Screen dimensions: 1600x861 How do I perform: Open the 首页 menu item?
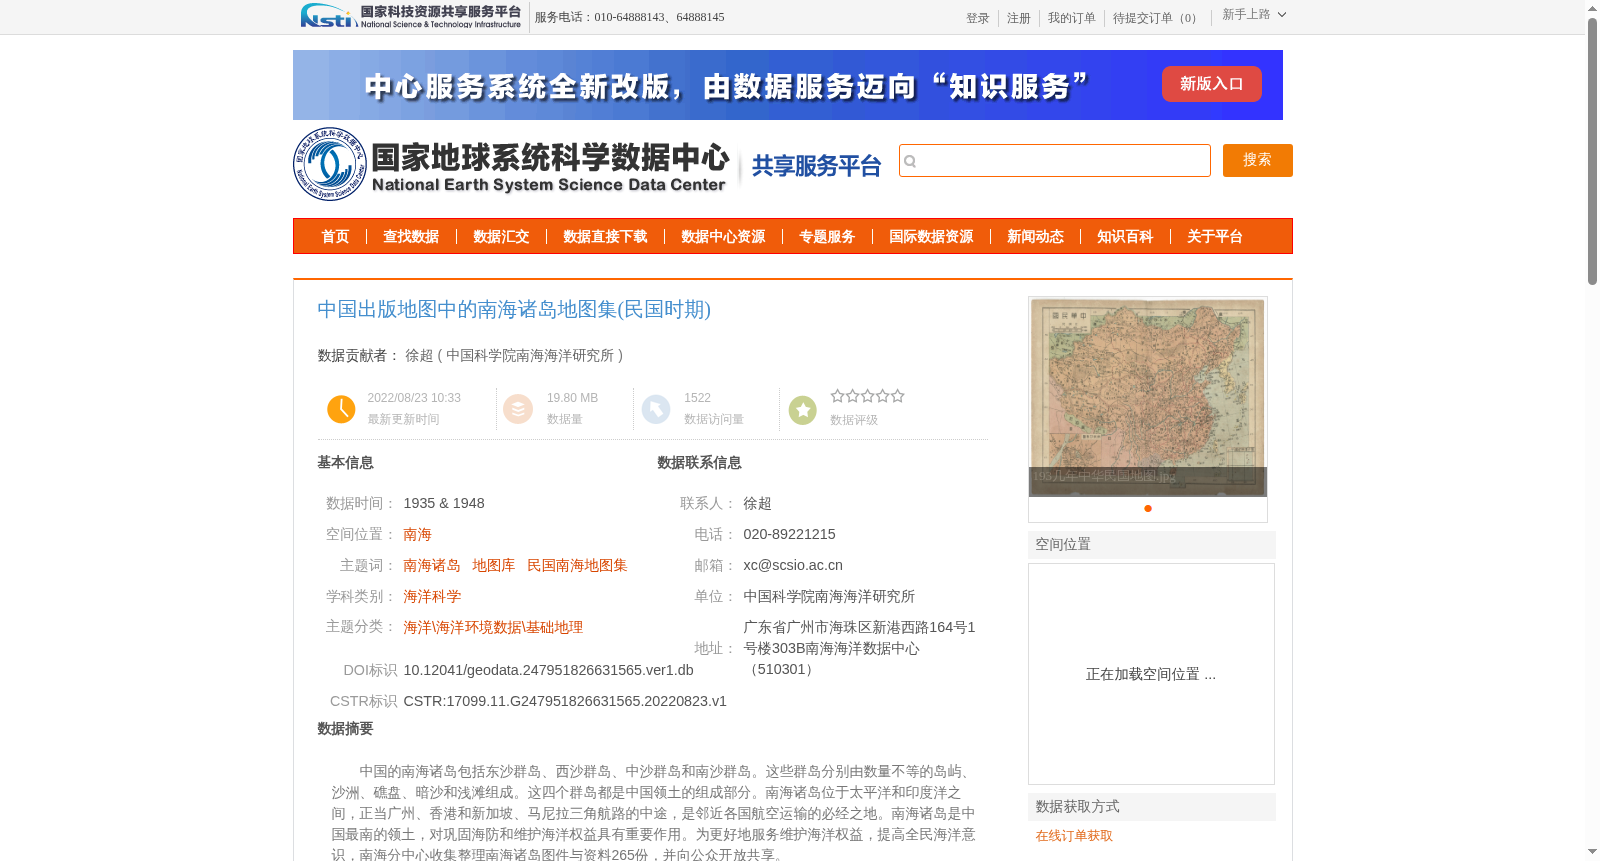335,237
